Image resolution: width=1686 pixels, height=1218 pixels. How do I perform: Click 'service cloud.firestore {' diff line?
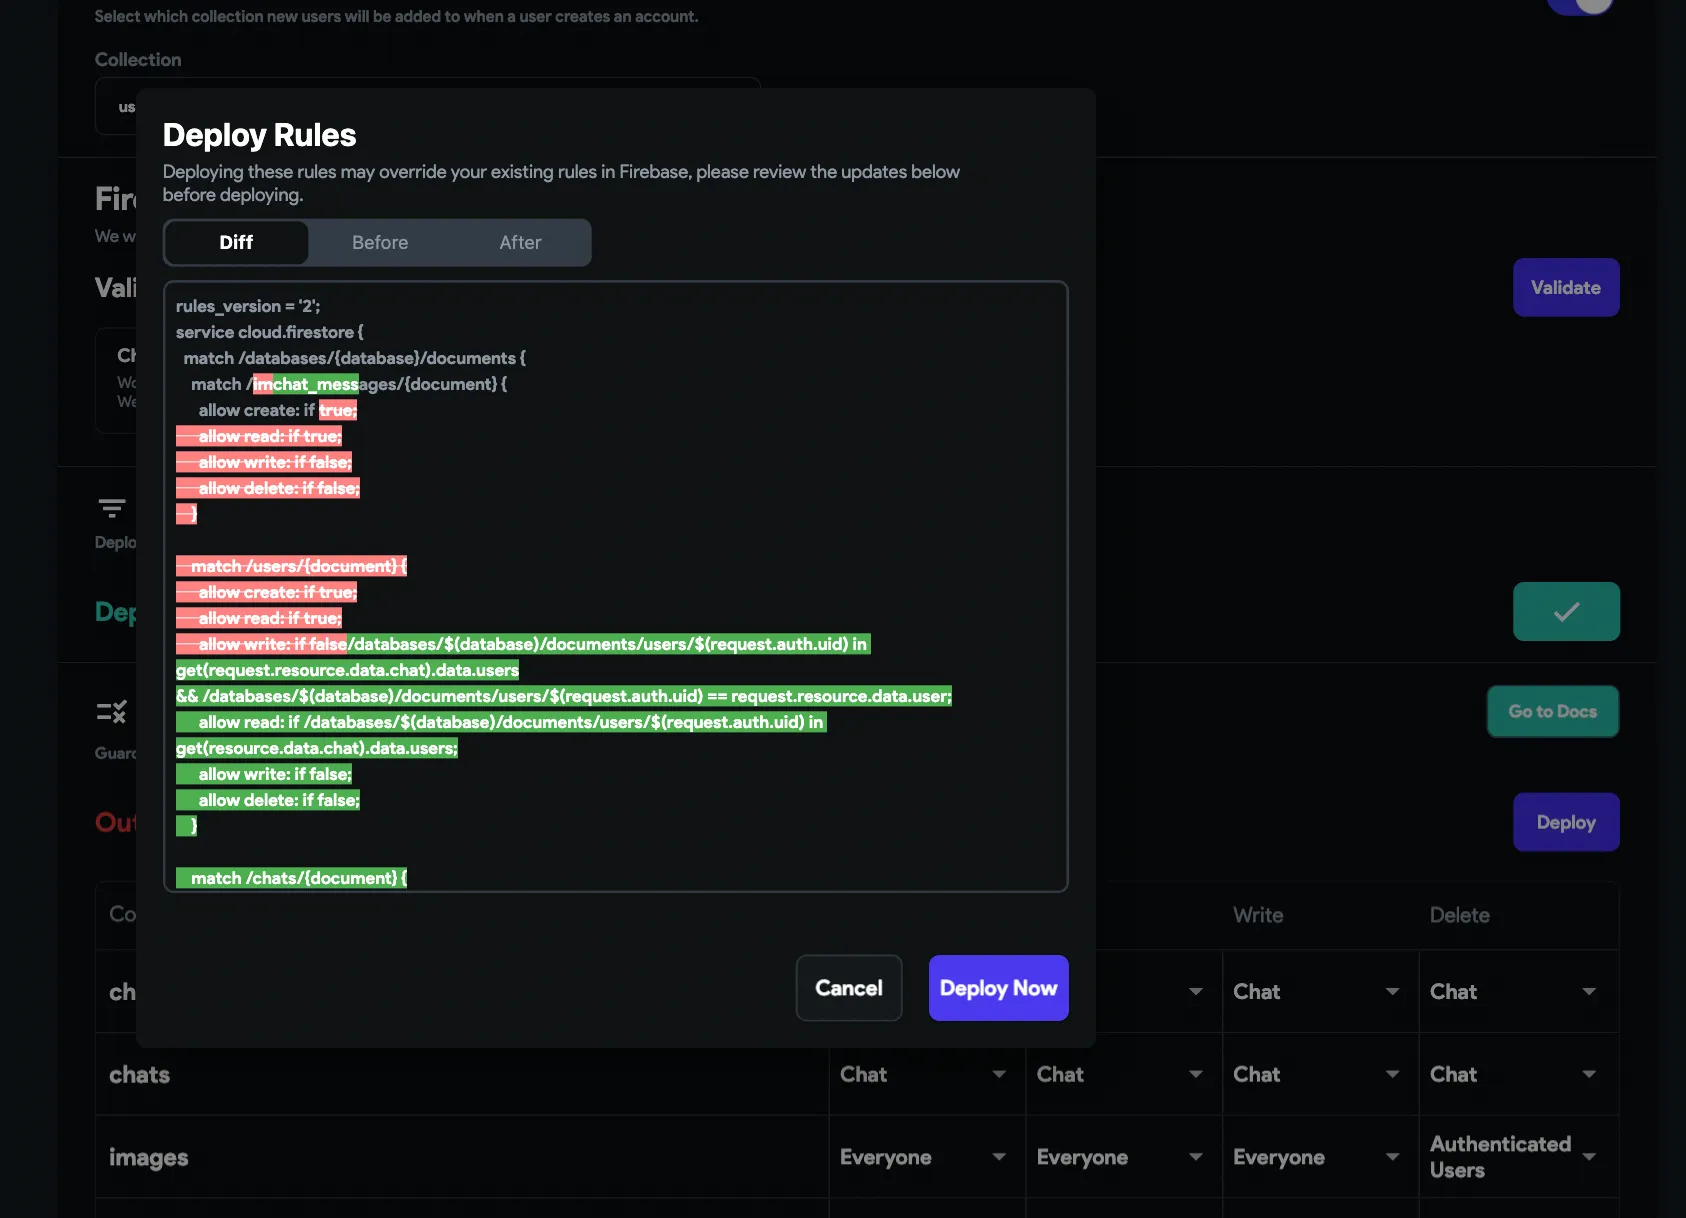pyautogui.click(x=269, y=332)
